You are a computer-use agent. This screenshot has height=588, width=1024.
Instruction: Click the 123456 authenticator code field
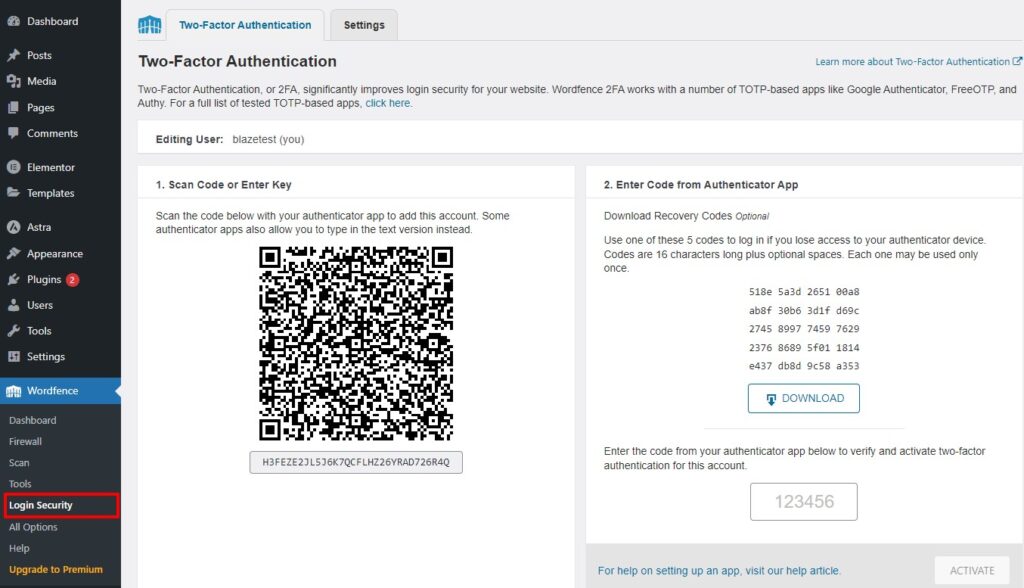pyautogui.click(x=803, y=502)
